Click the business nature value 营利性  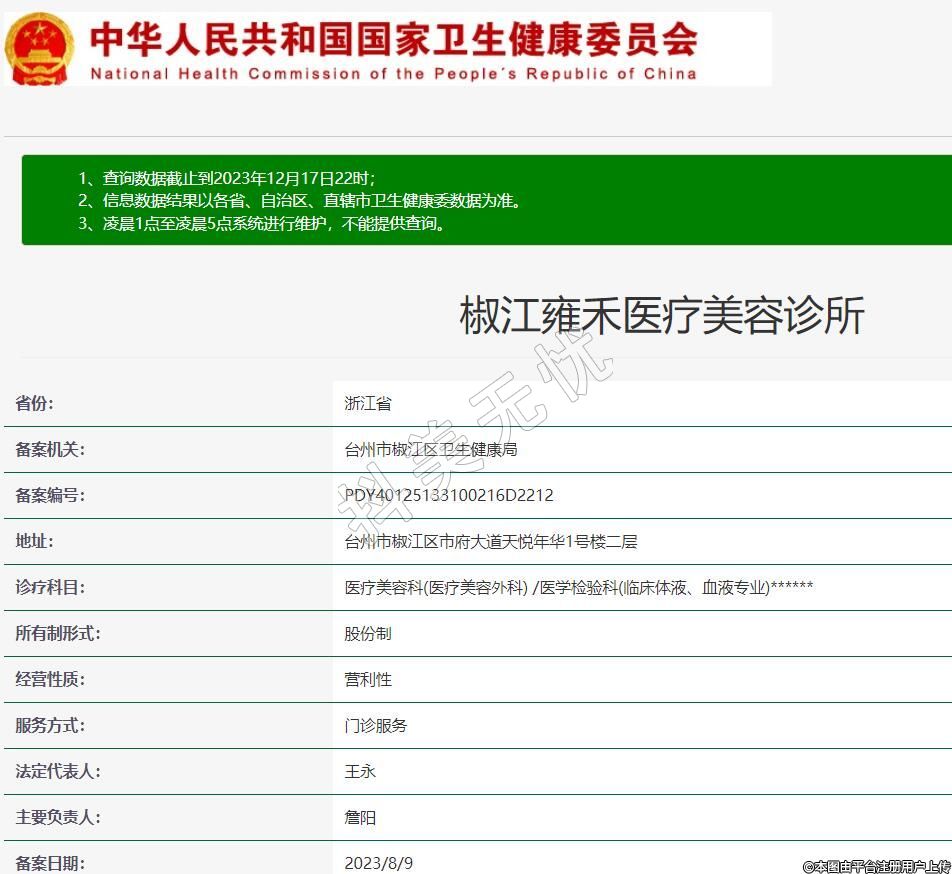367,679
